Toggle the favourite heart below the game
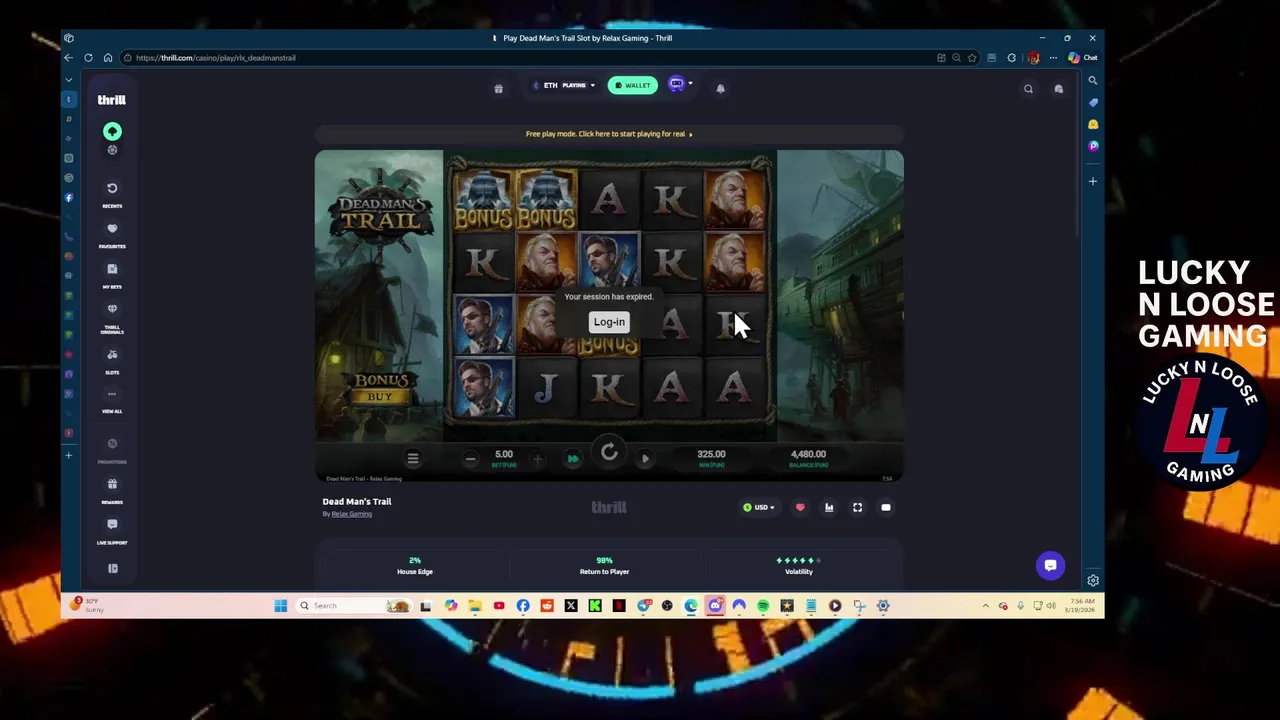The height and width of the screenshot is (720, 1280). [800, 508]
